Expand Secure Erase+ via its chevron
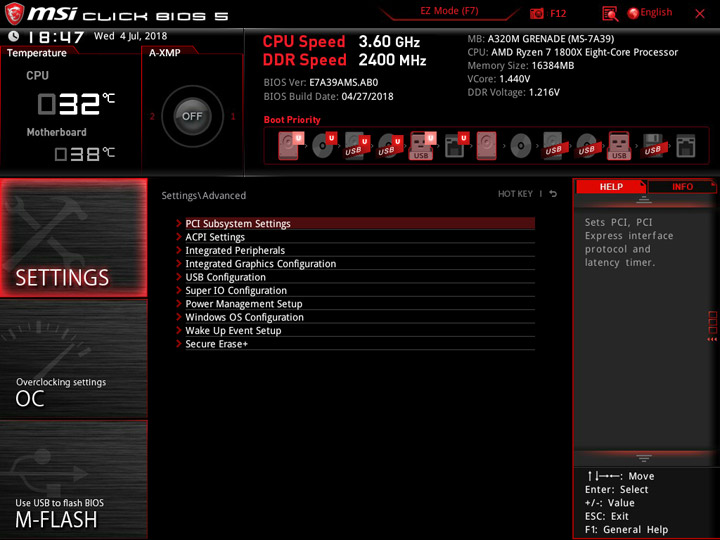 [179, 343]
